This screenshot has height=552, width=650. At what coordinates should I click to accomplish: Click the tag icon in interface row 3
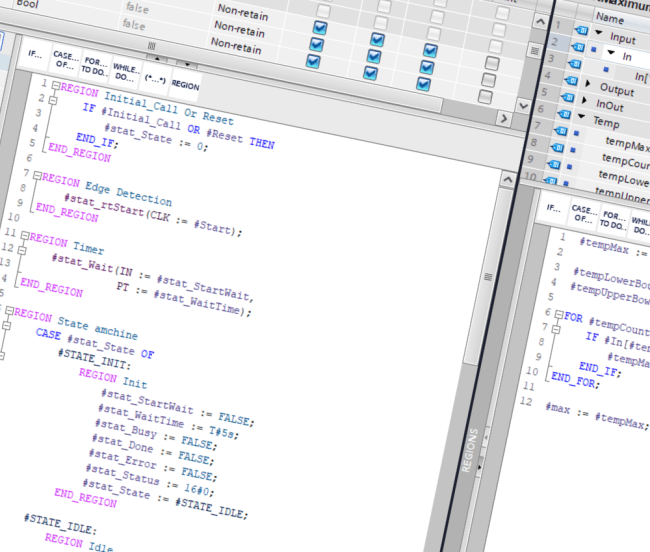pyautogui.click(x=574, y=64)
